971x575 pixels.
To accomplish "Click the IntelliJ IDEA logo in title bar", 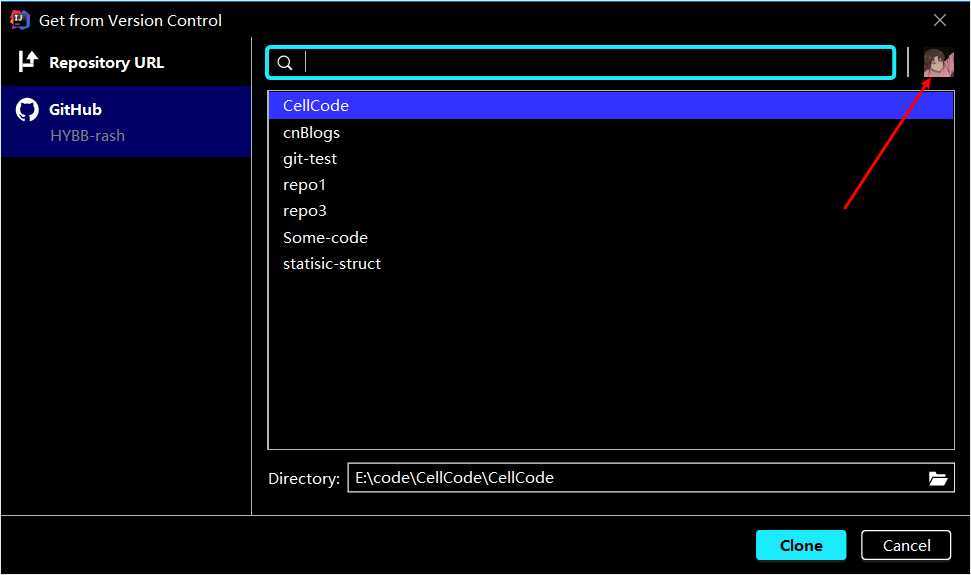I will [20, 20].
